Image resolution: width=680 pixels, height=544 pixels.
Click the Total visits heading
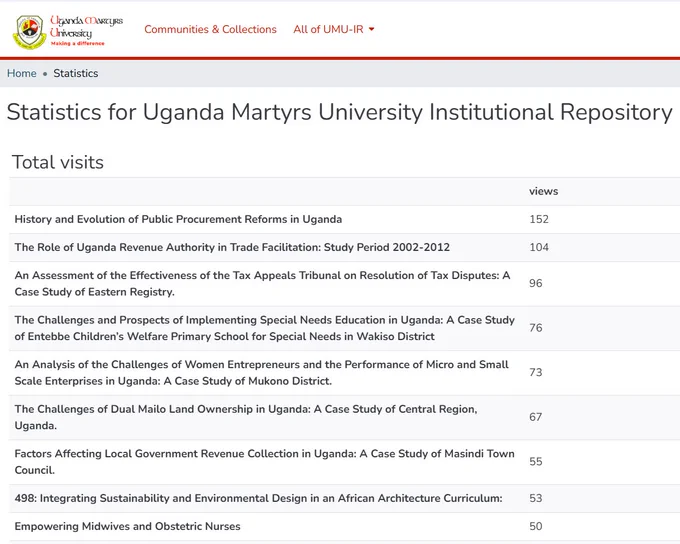[x=58, y=162]
